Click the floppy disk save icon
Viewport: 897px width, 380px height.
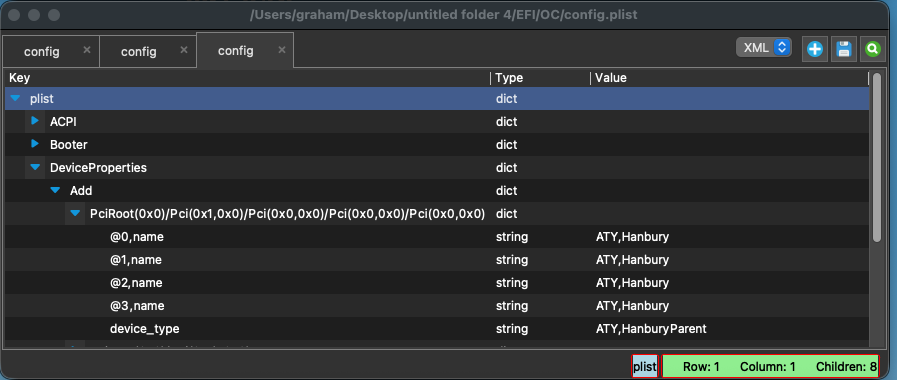point(843,49)
